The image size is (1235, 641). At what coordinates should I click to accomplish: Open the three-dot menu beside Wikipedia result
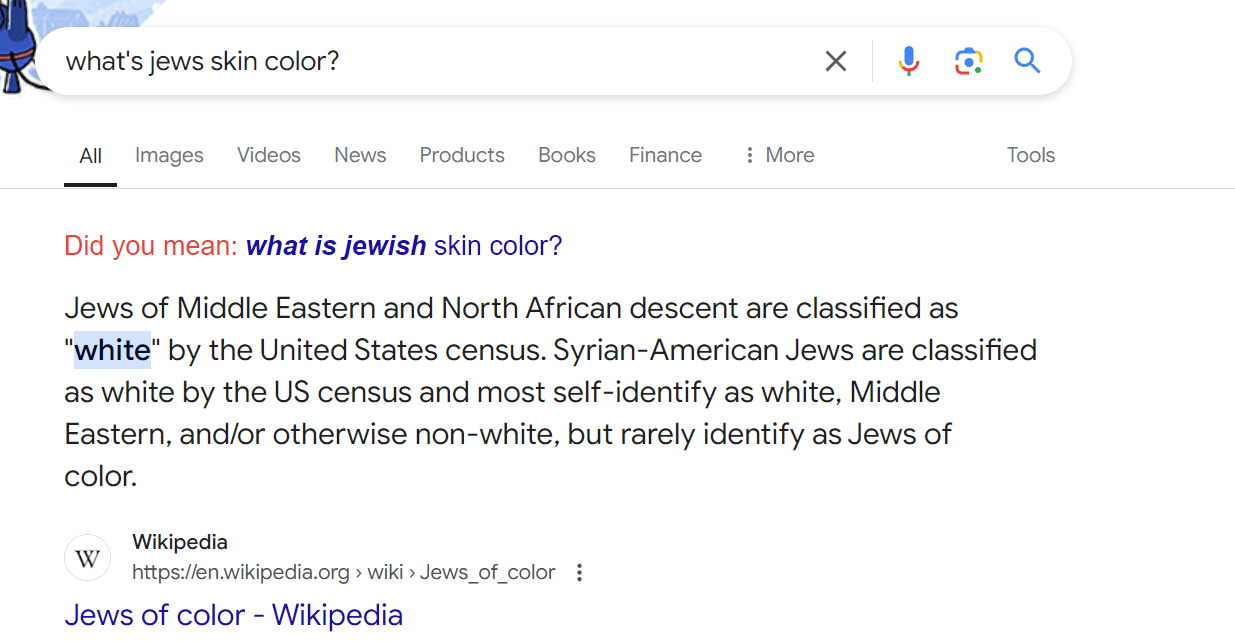click(x=579, y=573)
